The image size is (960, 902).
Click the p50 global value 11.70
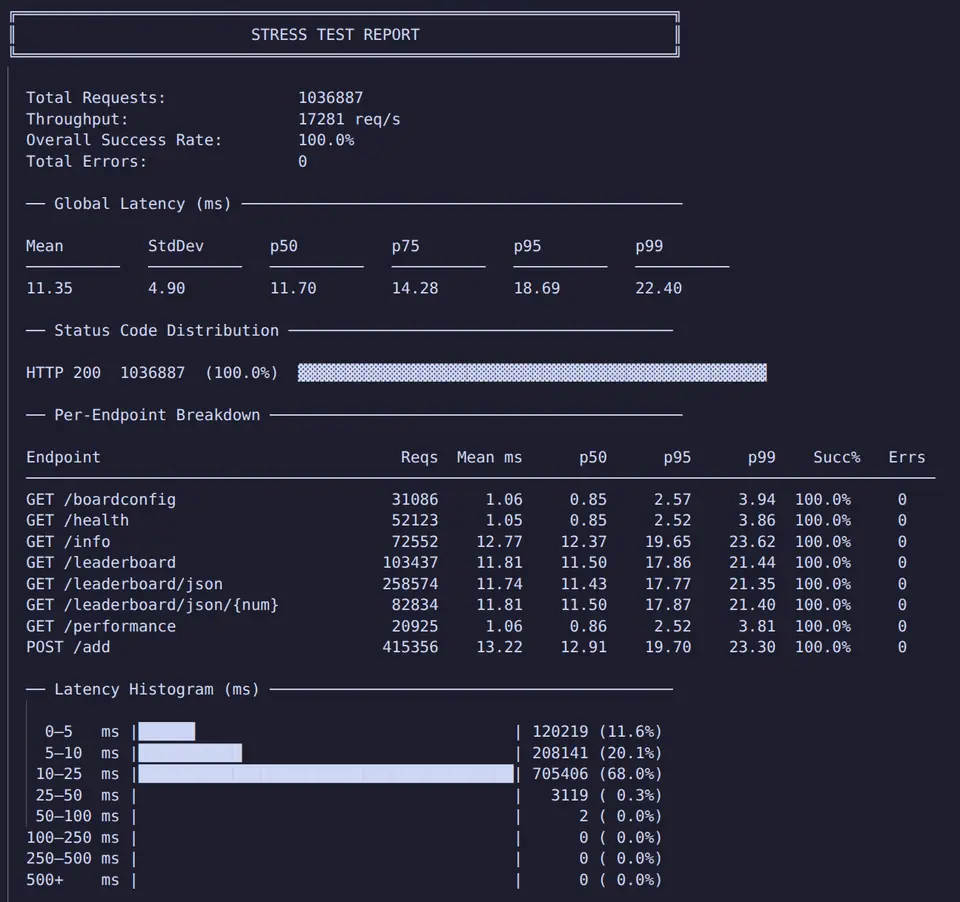(293, 288)
